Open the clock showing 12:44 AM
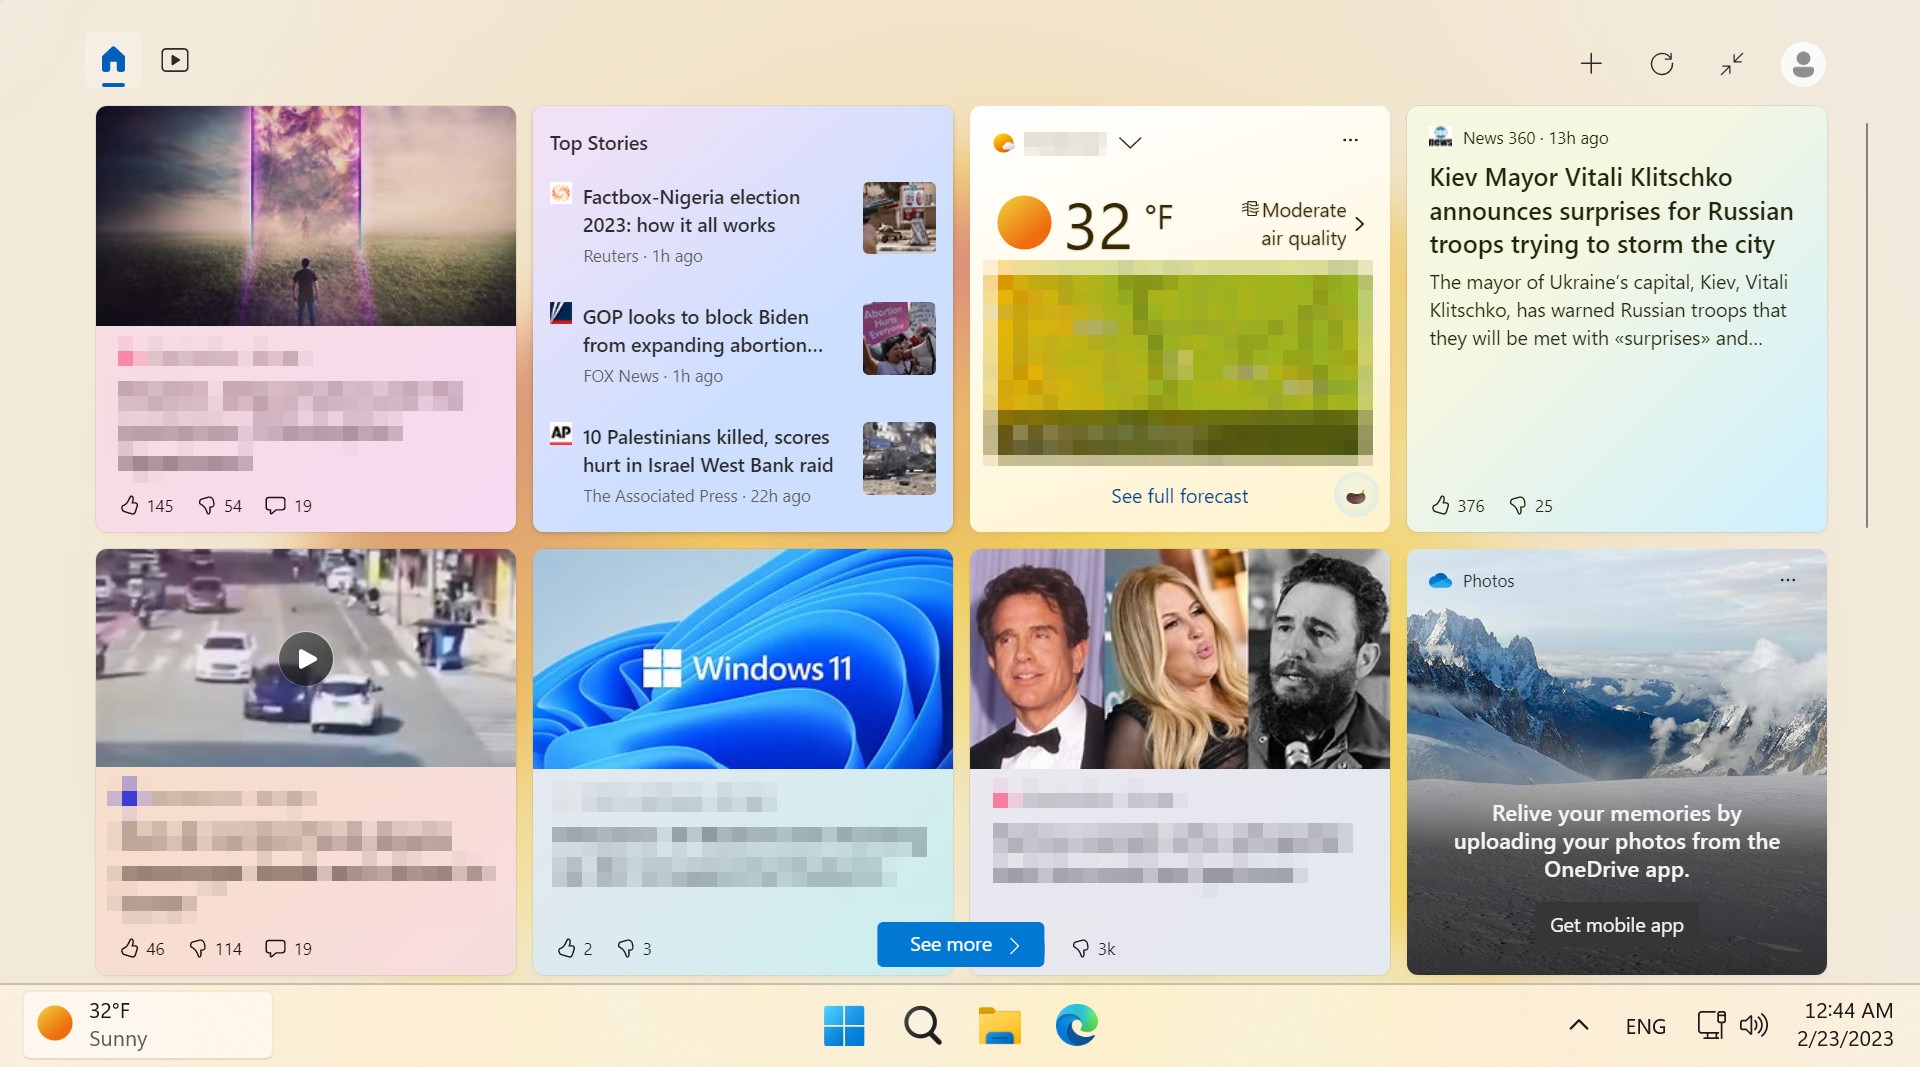 [x=1845, y=1025]
